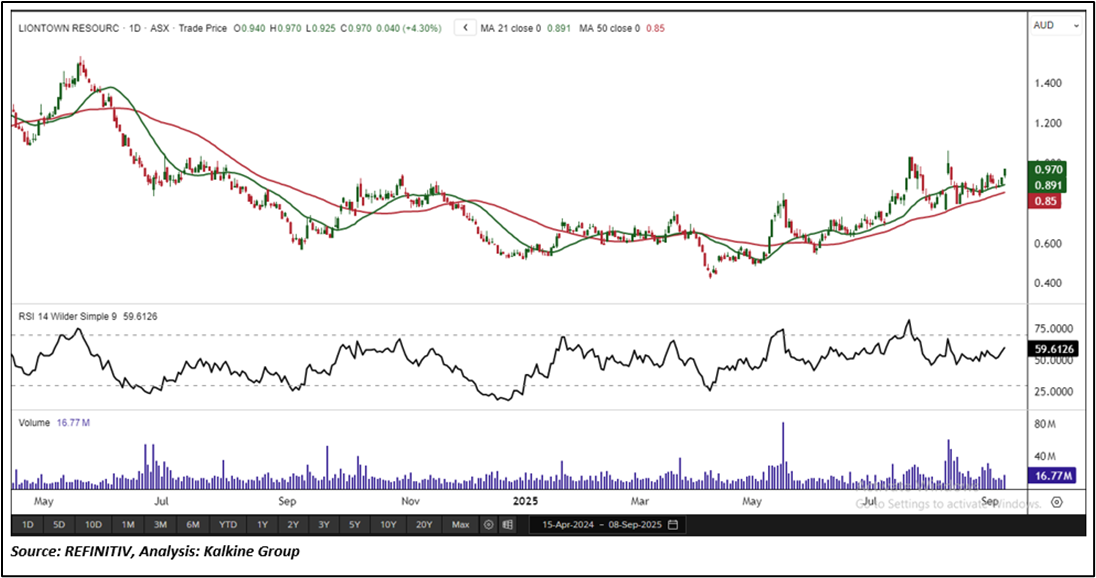Image resolution: width=1096 pixels, height=578 pixels.
Task: Click the (+4.30%) percentage change in the header
Action: pos(422,29)
